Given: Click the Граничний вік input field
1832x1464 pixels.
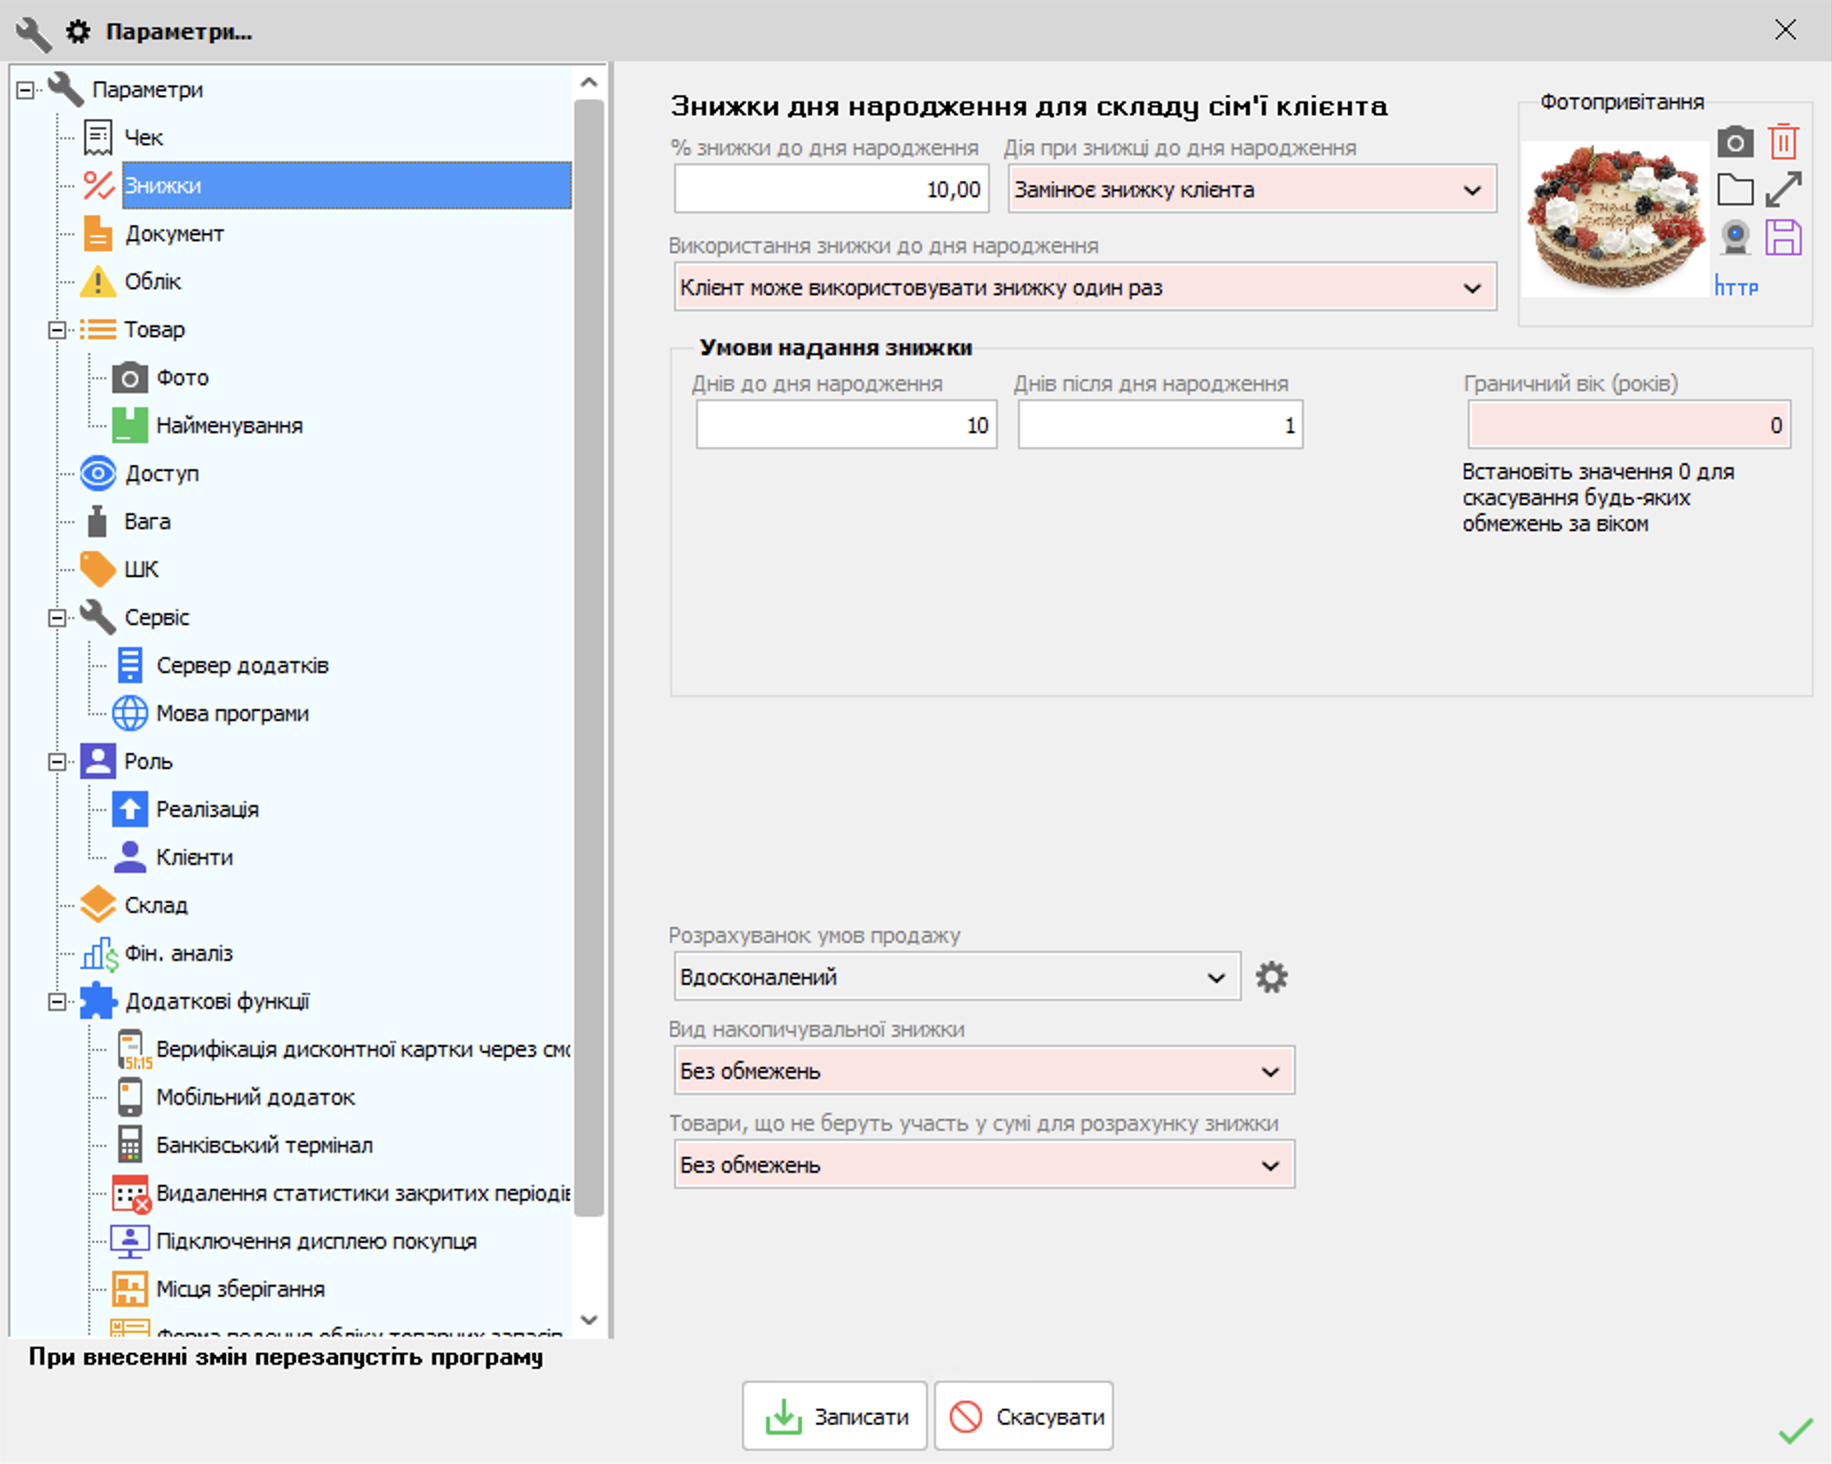Looking at the screenshot, I should tap(1629, 425).
